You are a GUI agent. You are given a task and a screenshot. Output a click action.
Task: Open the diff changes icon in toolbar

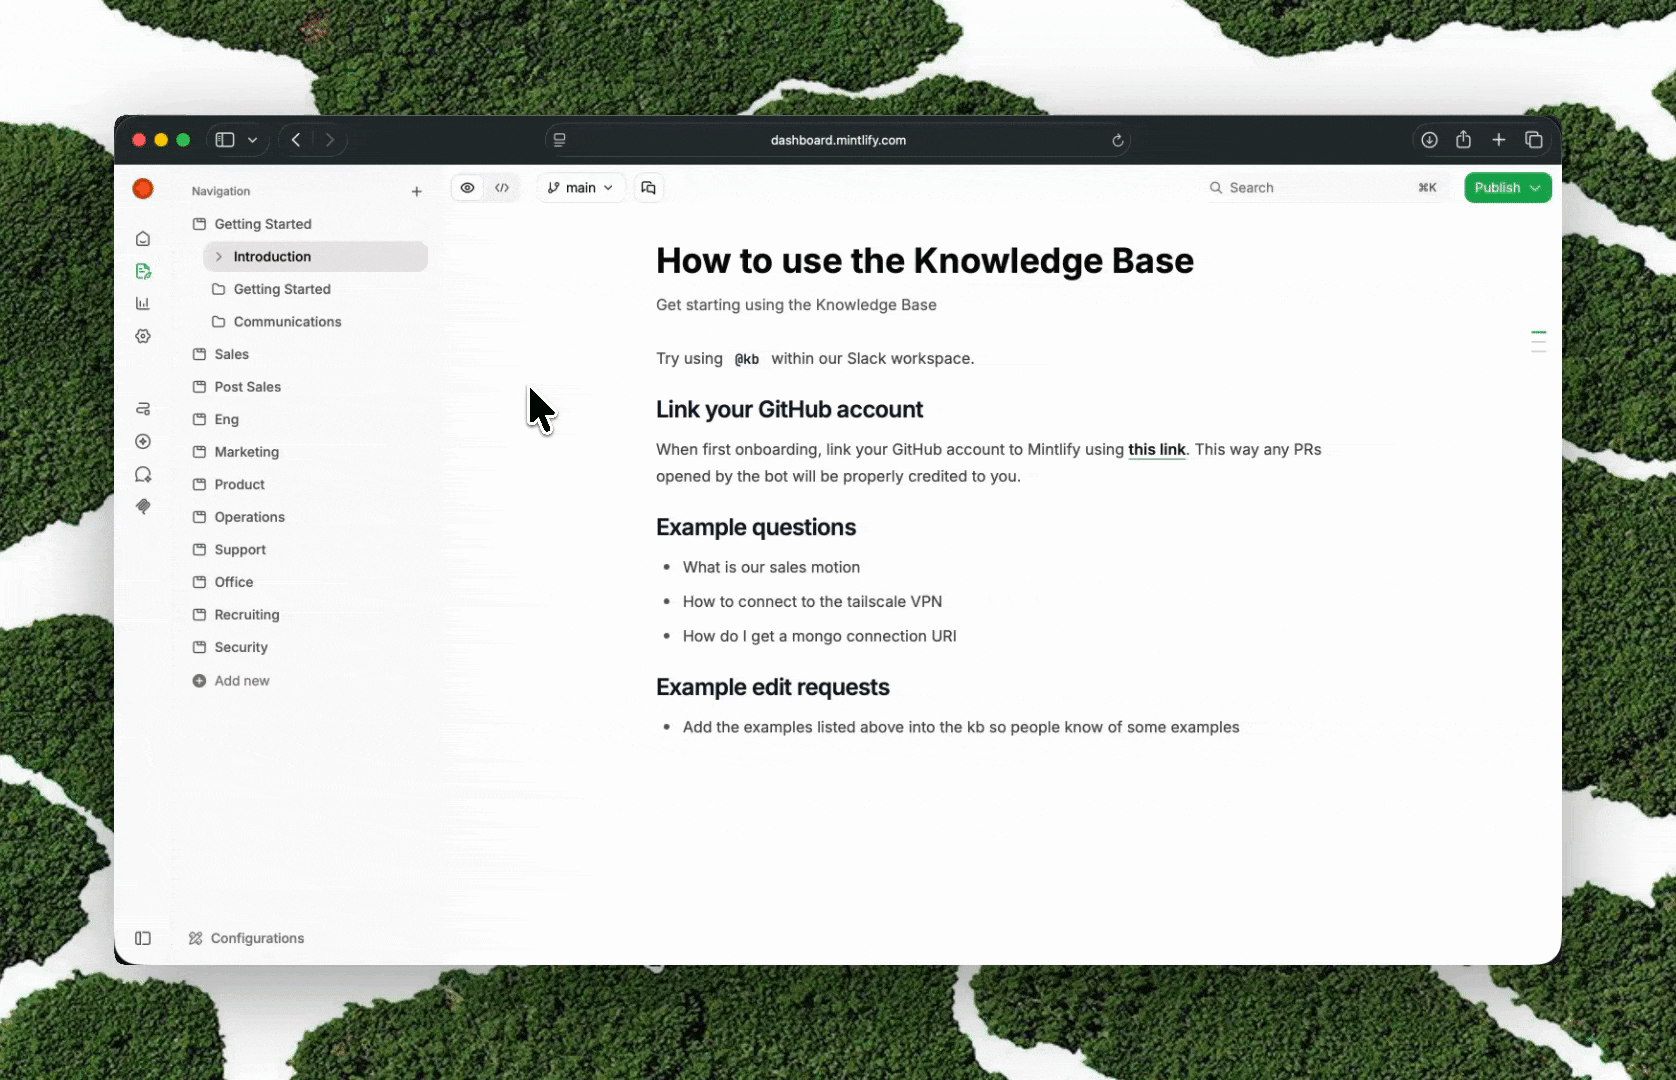click(648, 187)
